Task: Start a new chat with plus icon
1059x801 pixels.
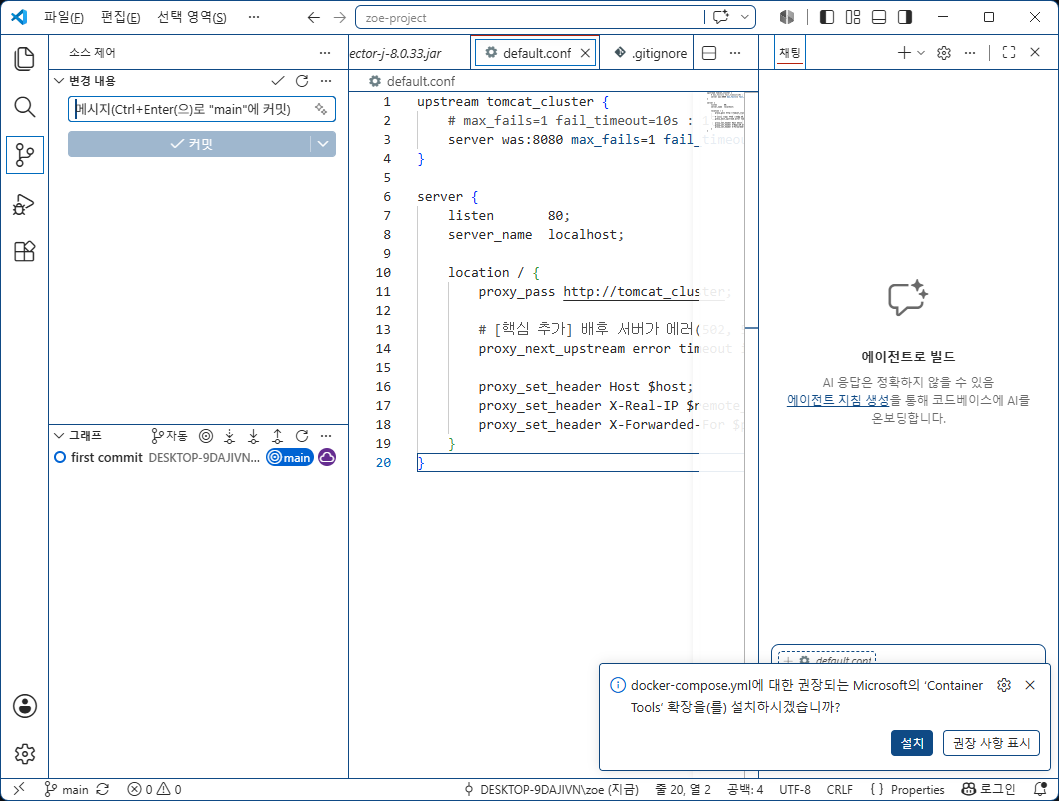Action: click(x=904, y=53)
